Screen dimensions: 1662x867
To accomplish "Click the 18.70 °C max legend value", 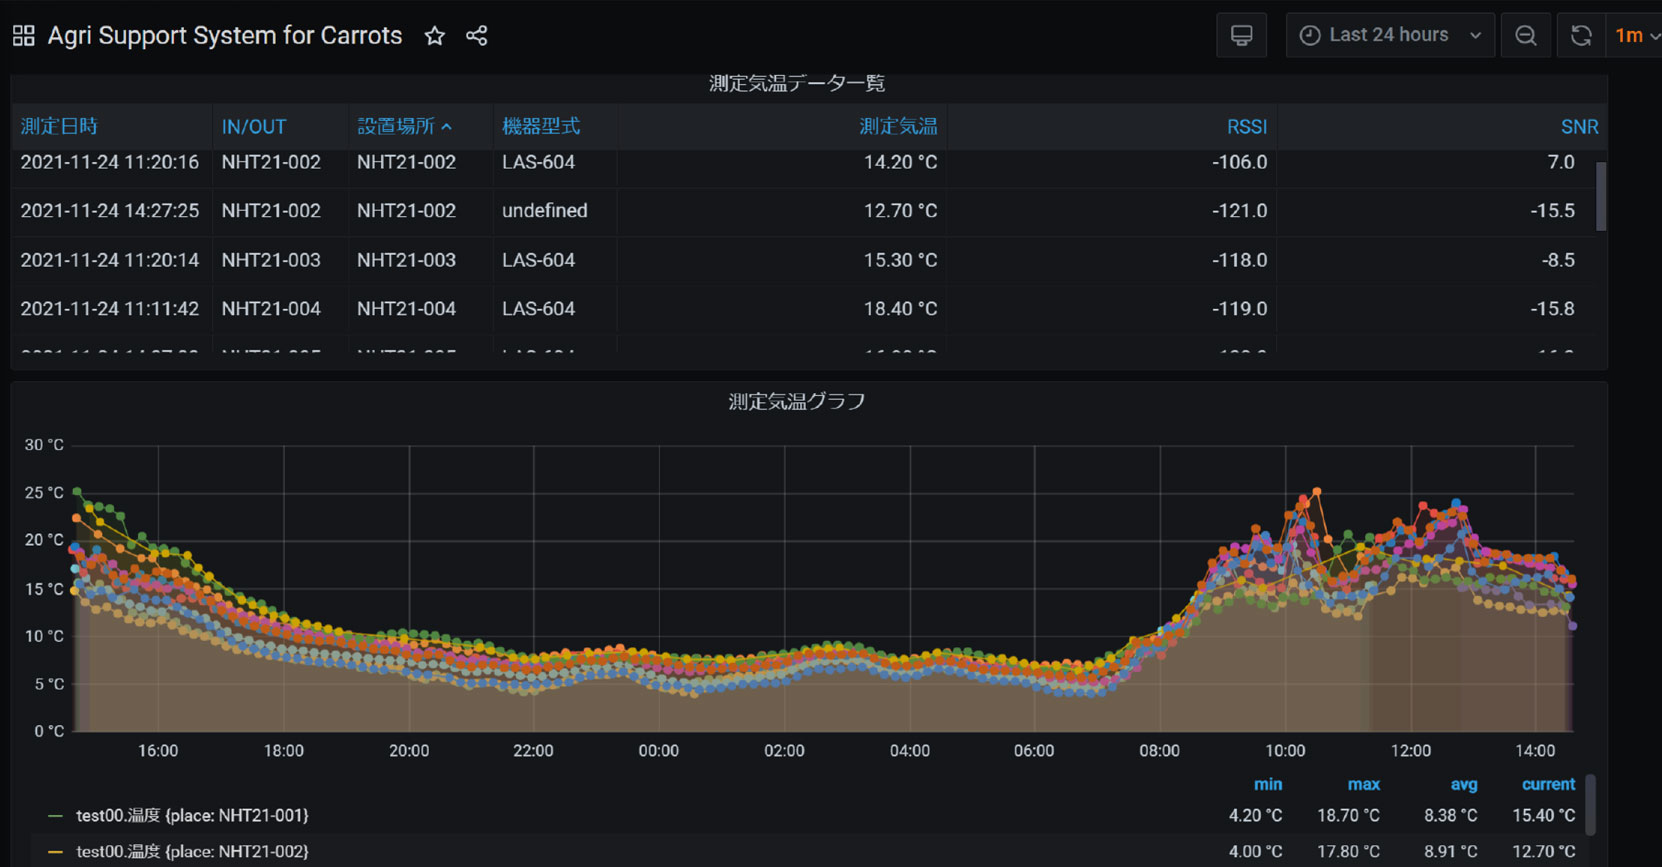I will [1348, 816].
